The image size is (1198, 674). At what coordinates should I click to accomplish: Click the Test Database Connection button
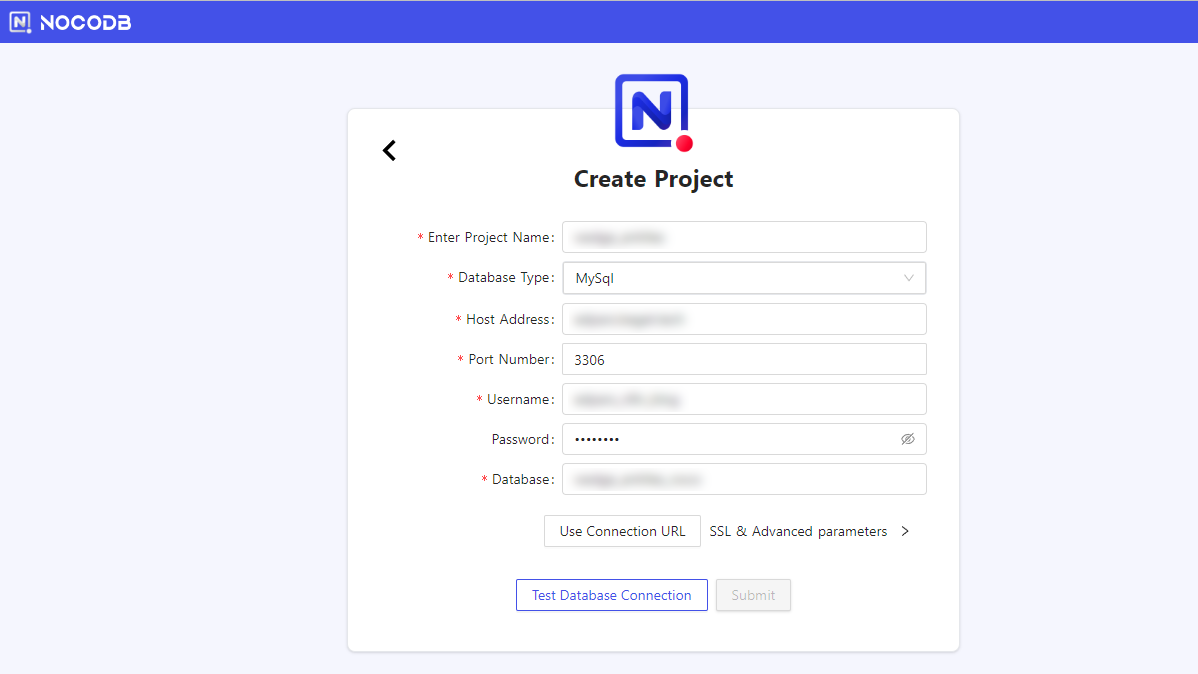(611, 594)
